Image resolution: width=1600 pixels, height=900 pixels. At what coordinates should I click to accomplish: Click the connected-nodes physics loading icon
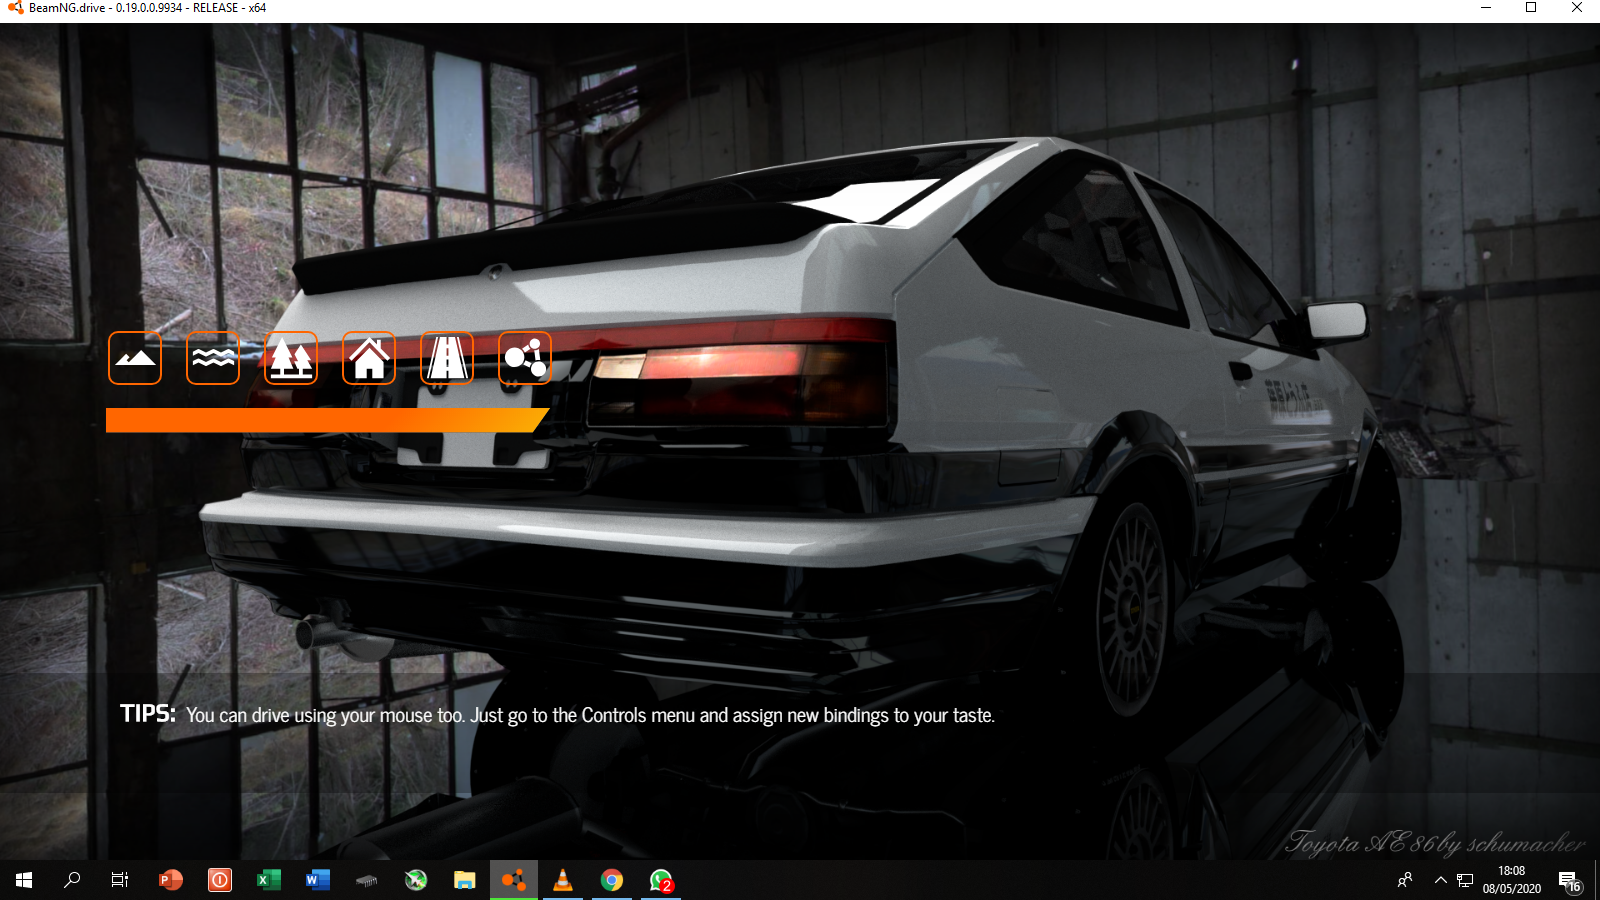(x=525, y=358)
